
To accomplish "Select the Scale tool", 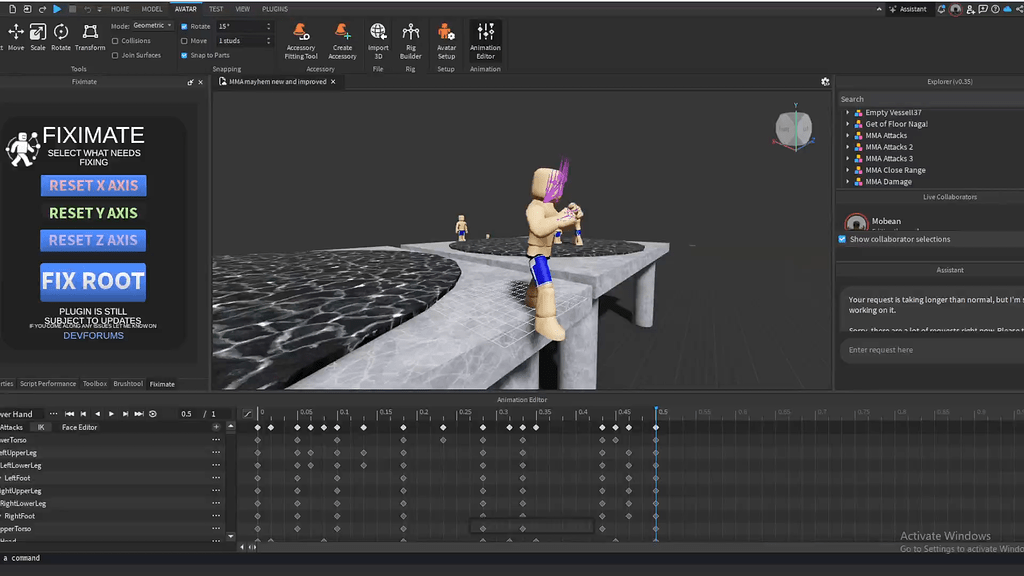I will pyautogui.click(x=38, y=37).
